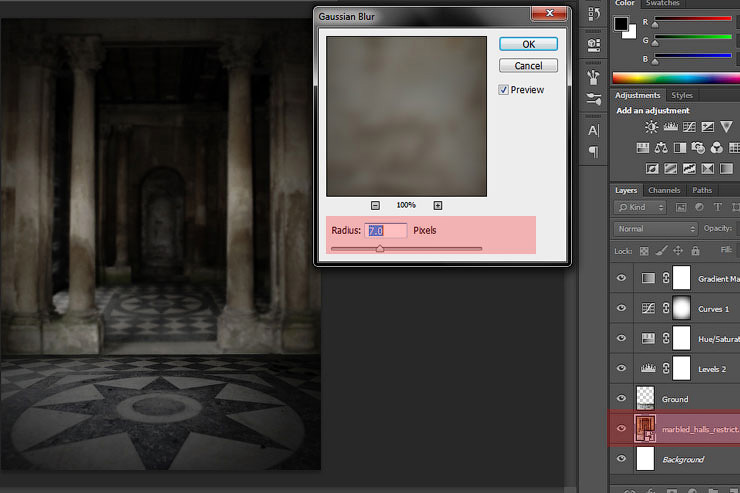Image resolution: width=740 pixels, height=493 pixels.
Task: Click the zoom in plus button in preview
Action: coord(437,205)
